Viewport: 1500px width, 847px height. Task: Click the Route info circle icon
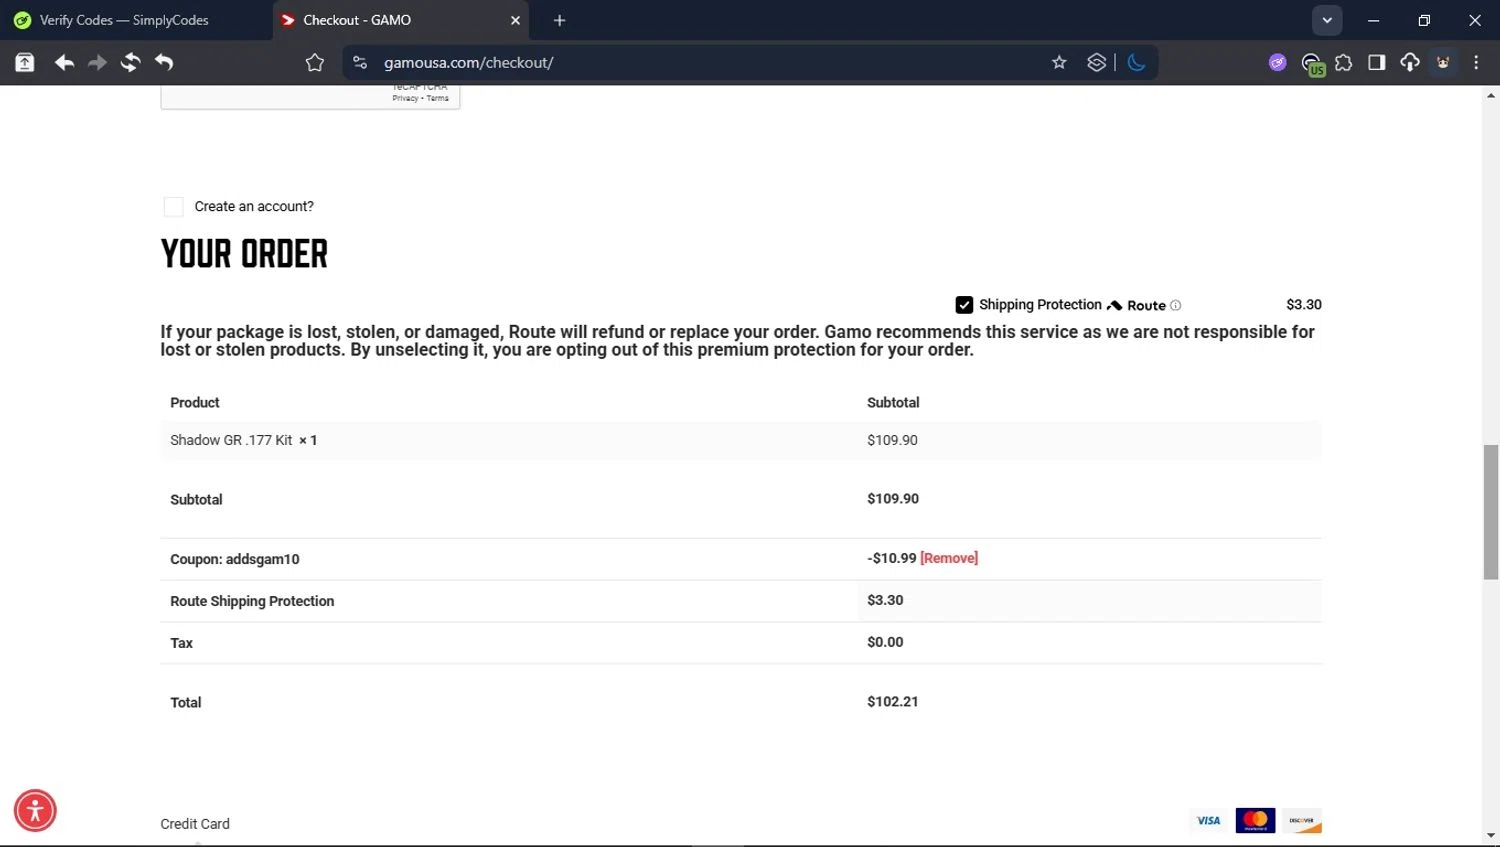tap(1176, 306)
